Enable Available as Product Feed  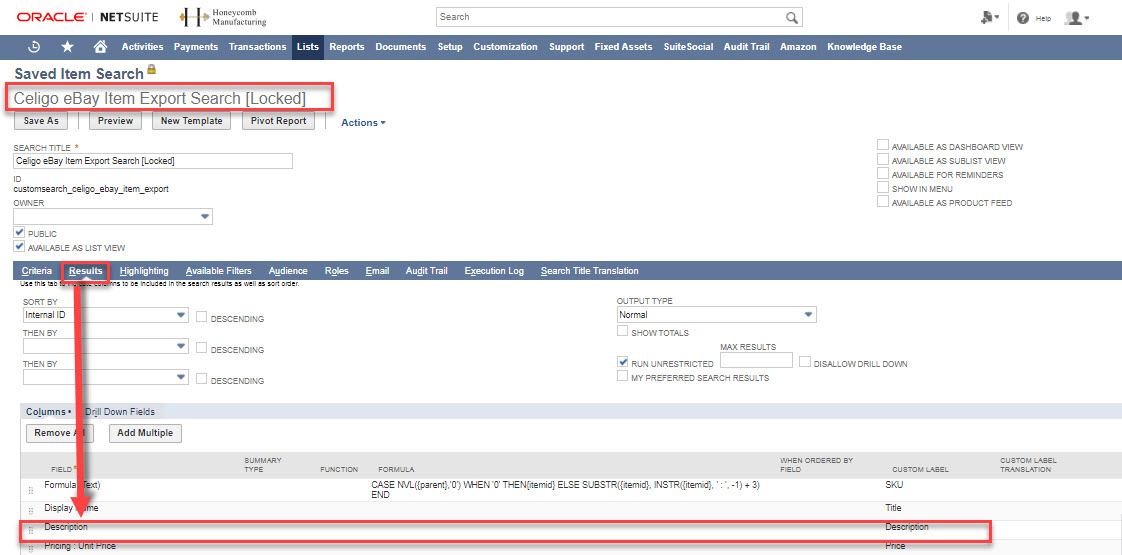point(883,202)
